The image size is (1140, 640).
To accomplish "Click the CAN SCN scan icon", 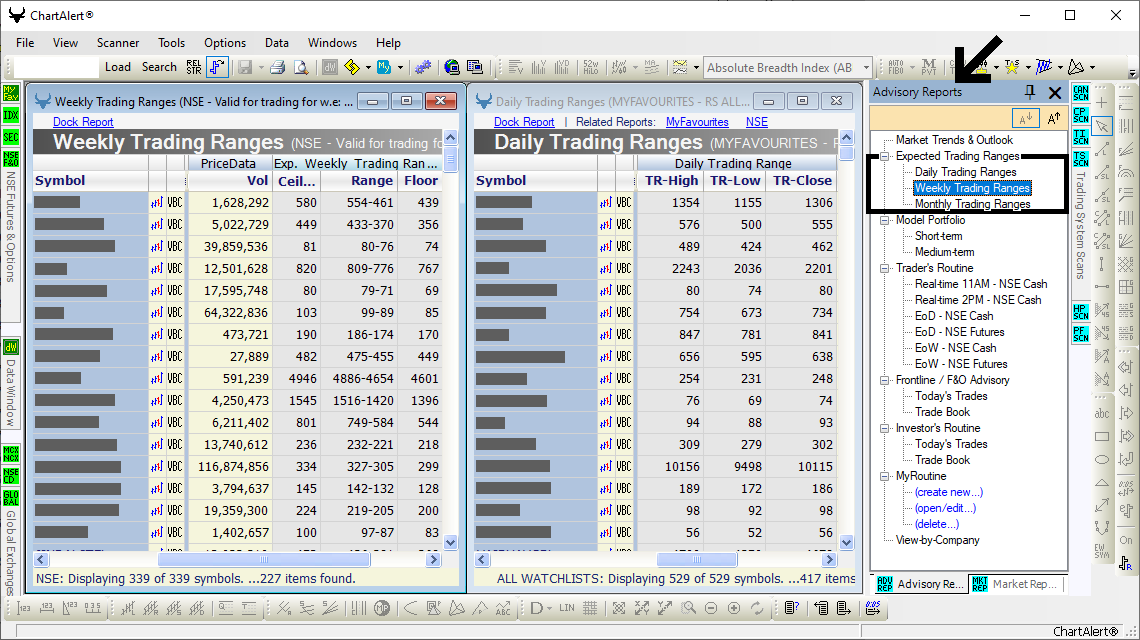I will point(1081,93).
